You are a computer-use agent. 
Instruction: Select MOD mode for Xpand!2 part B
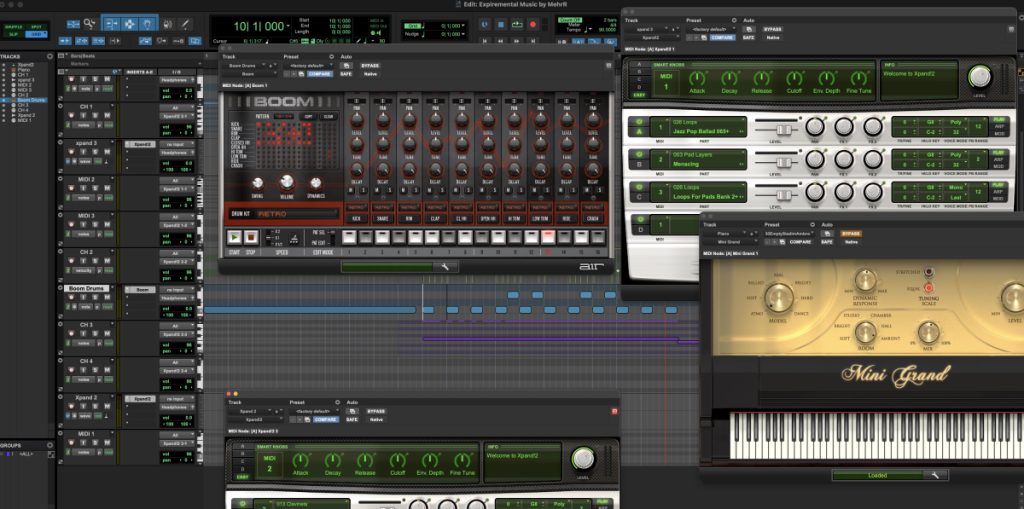tap(998, 166)
